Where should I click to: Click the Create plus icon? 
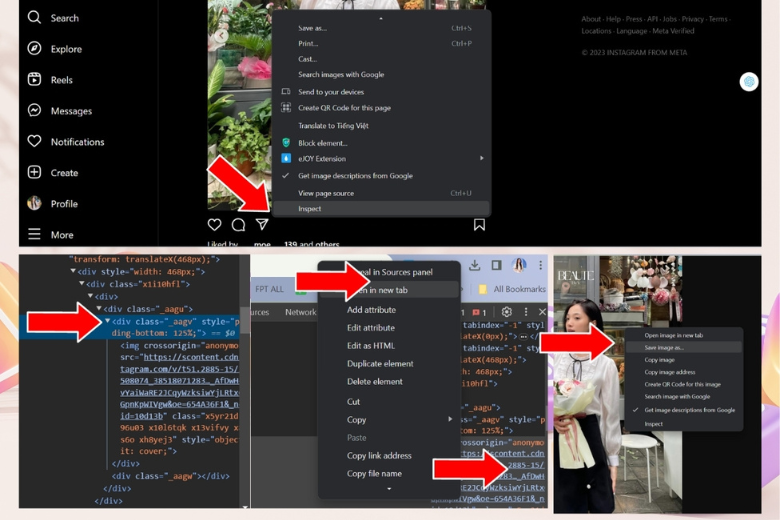34,172
